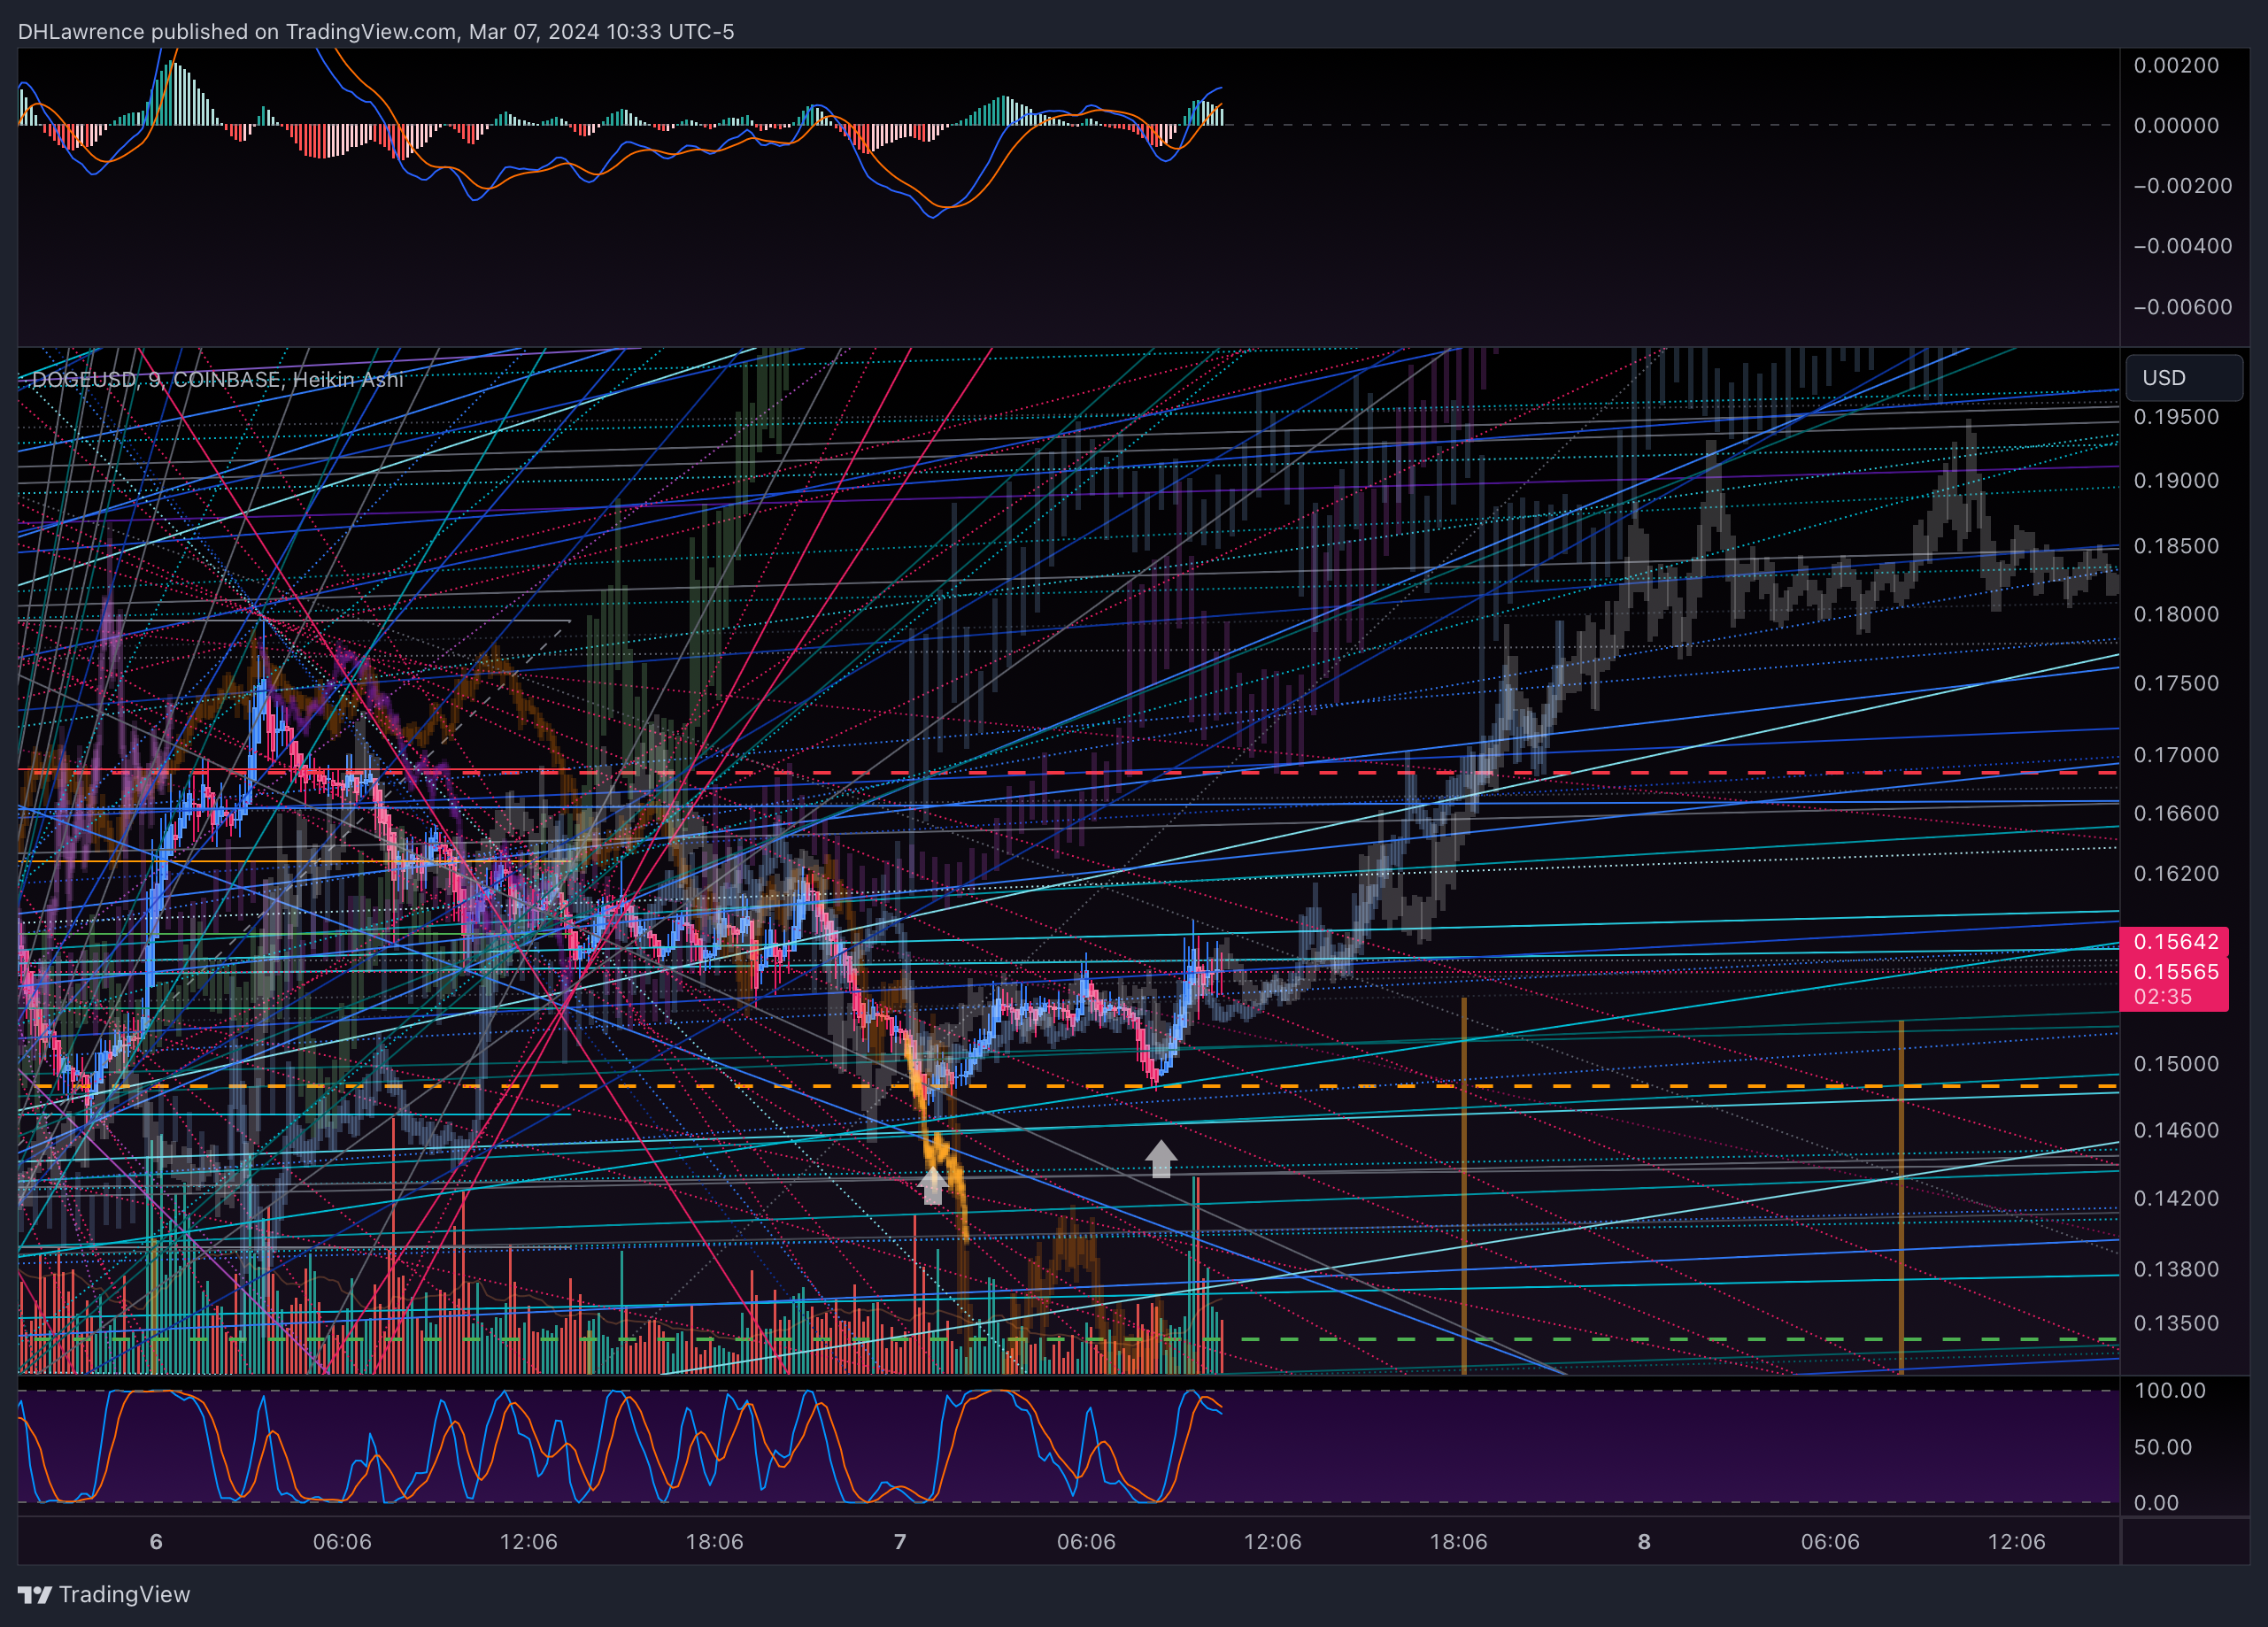Click the 0.00 stochastic scale label
2268x1627 pixels.
click(x=2155, y=1503)
